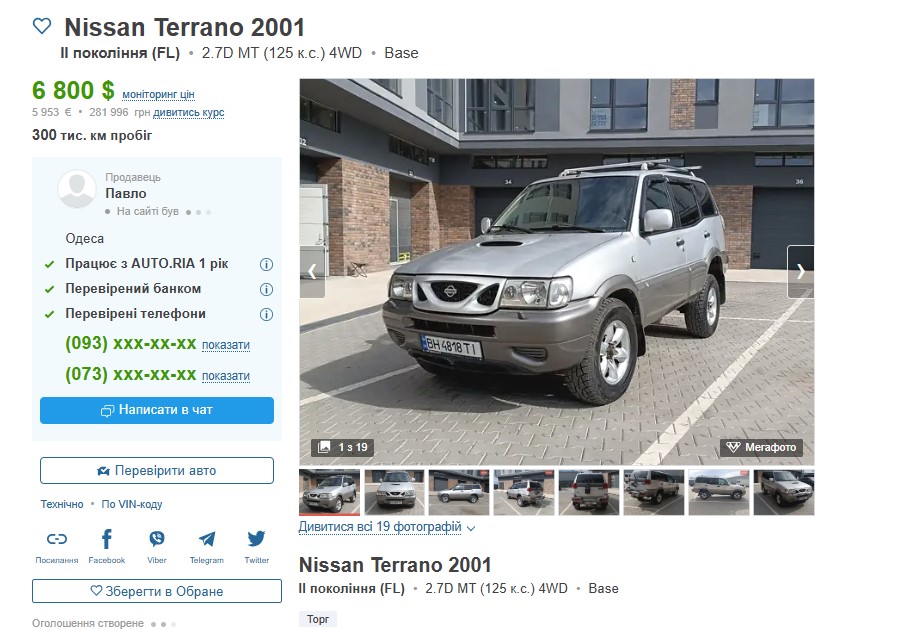908x629 pixels.
Task: Open info icon for Перевірений банком
Action: point(266,289)
